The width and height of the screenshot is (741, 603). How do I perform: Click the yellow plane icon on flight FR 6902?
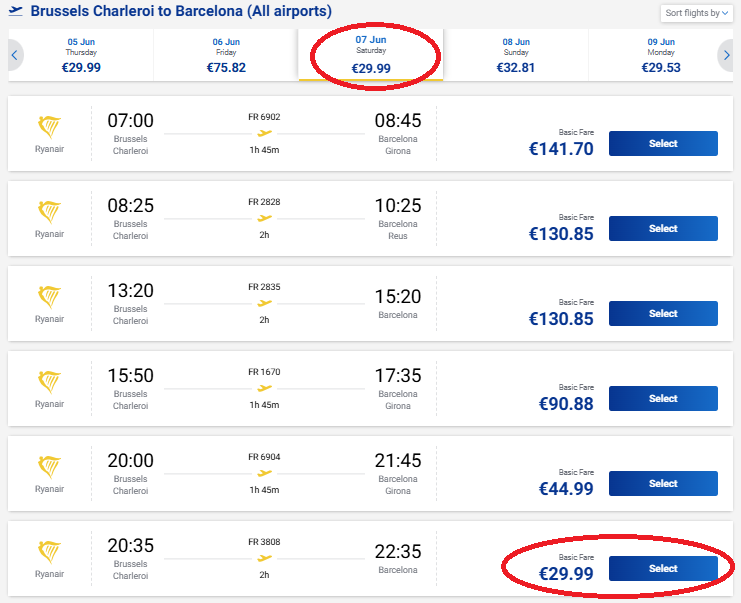pos(264,132)
